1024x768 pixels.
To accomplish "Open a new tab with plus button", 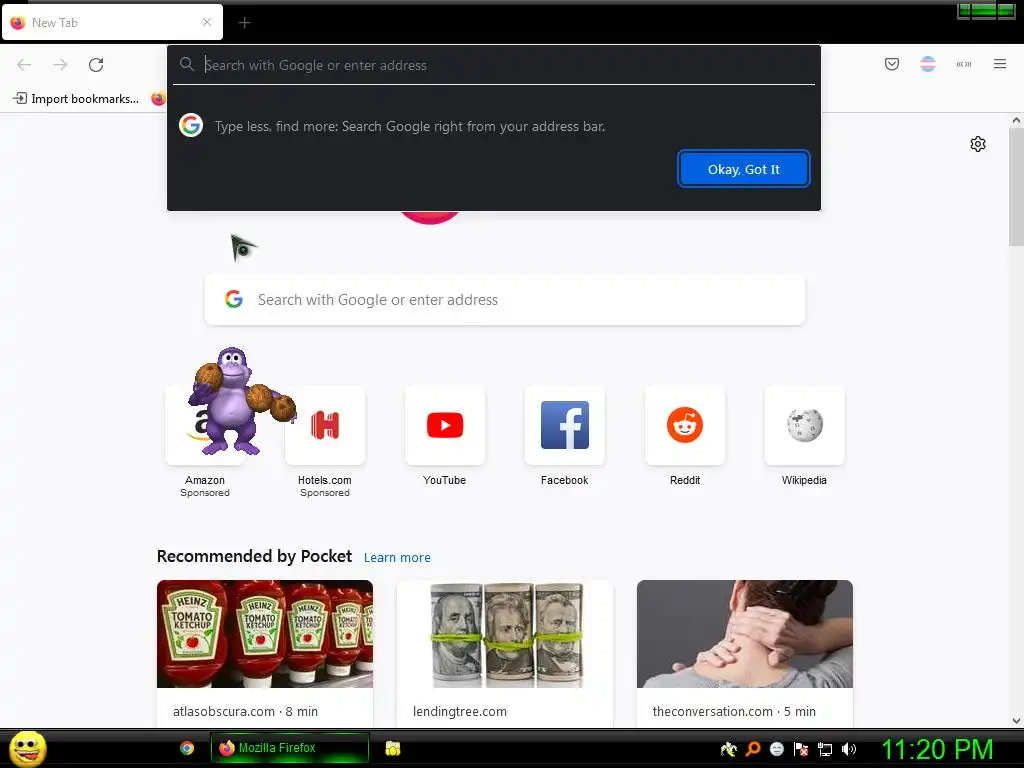I will coord(244,23).
